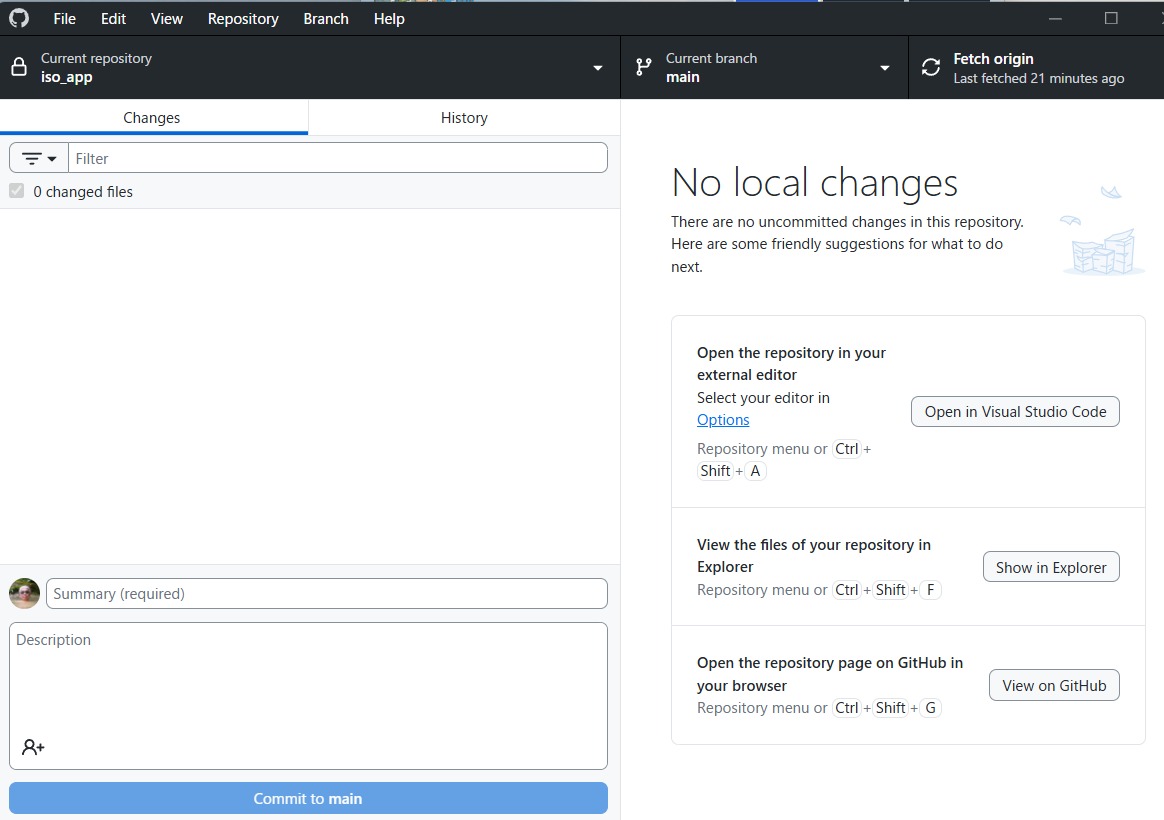Click the user avatar next to Summary

click(25, 593)
